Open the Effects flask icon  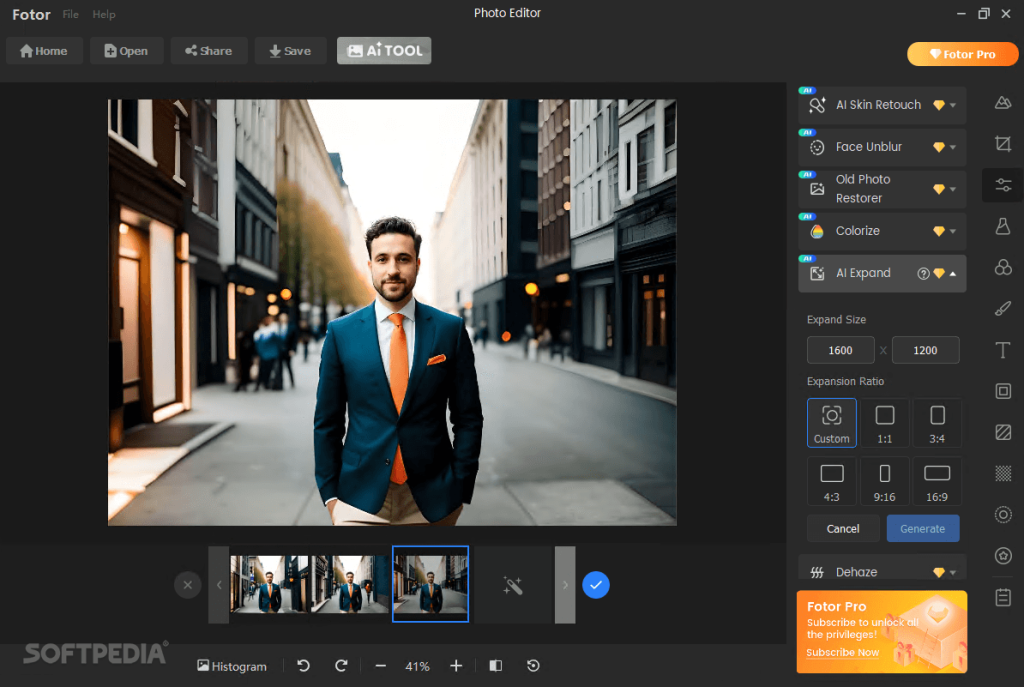coord(1003,226)
